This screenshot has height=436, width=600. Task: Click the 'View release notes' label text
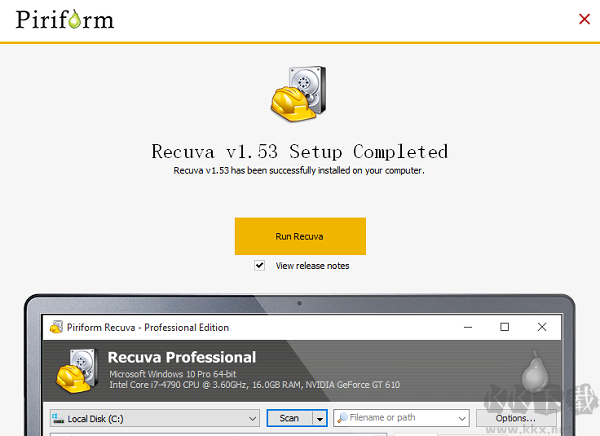tap(312, 266)
